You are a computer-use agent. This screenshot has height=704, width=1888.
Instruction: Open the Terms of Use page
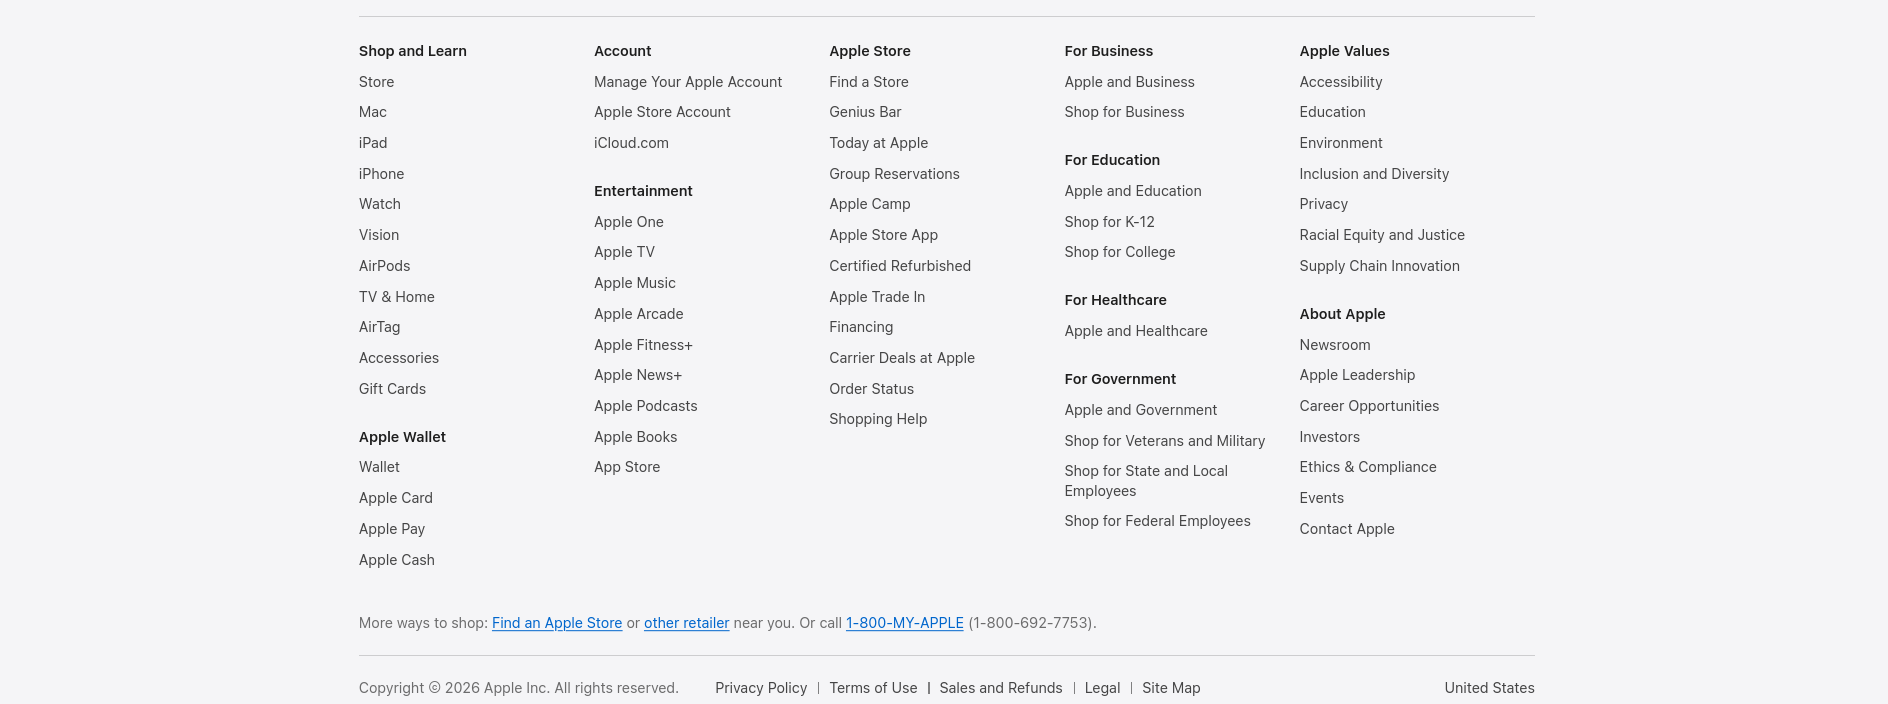coord(872,688)
